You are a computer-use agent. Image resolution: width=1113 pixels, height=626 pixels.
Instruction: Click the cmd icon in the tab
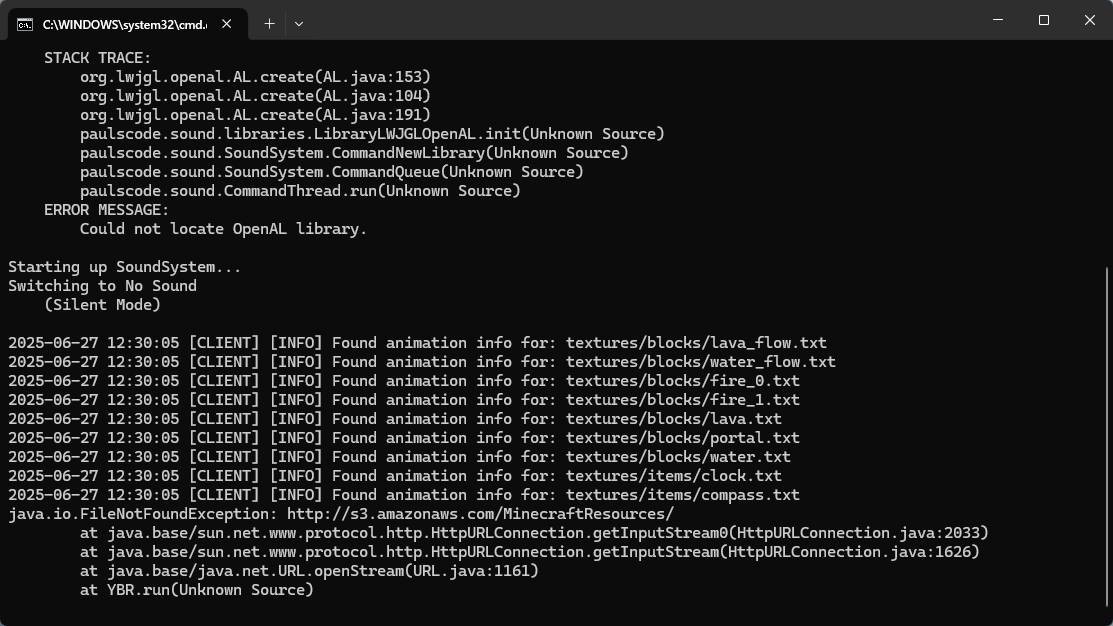[25, 25]
